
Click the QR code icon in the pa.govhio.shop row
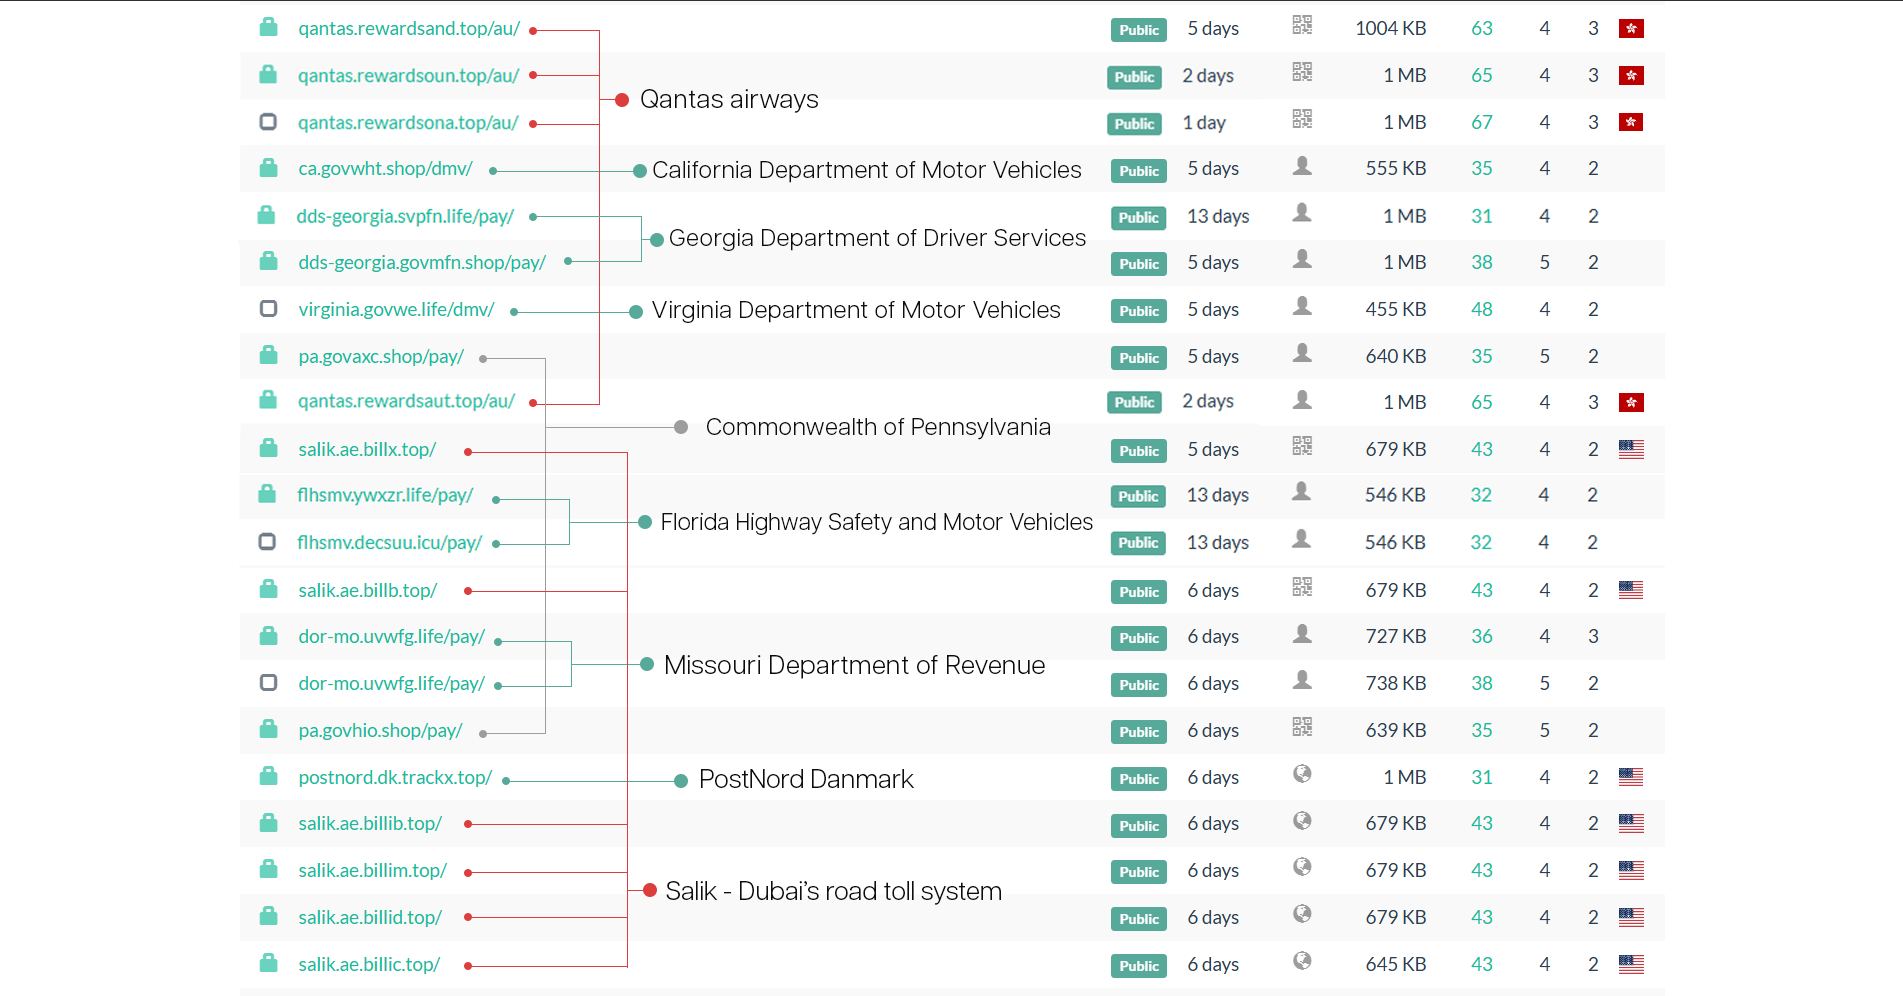(x=1302, y=727)
